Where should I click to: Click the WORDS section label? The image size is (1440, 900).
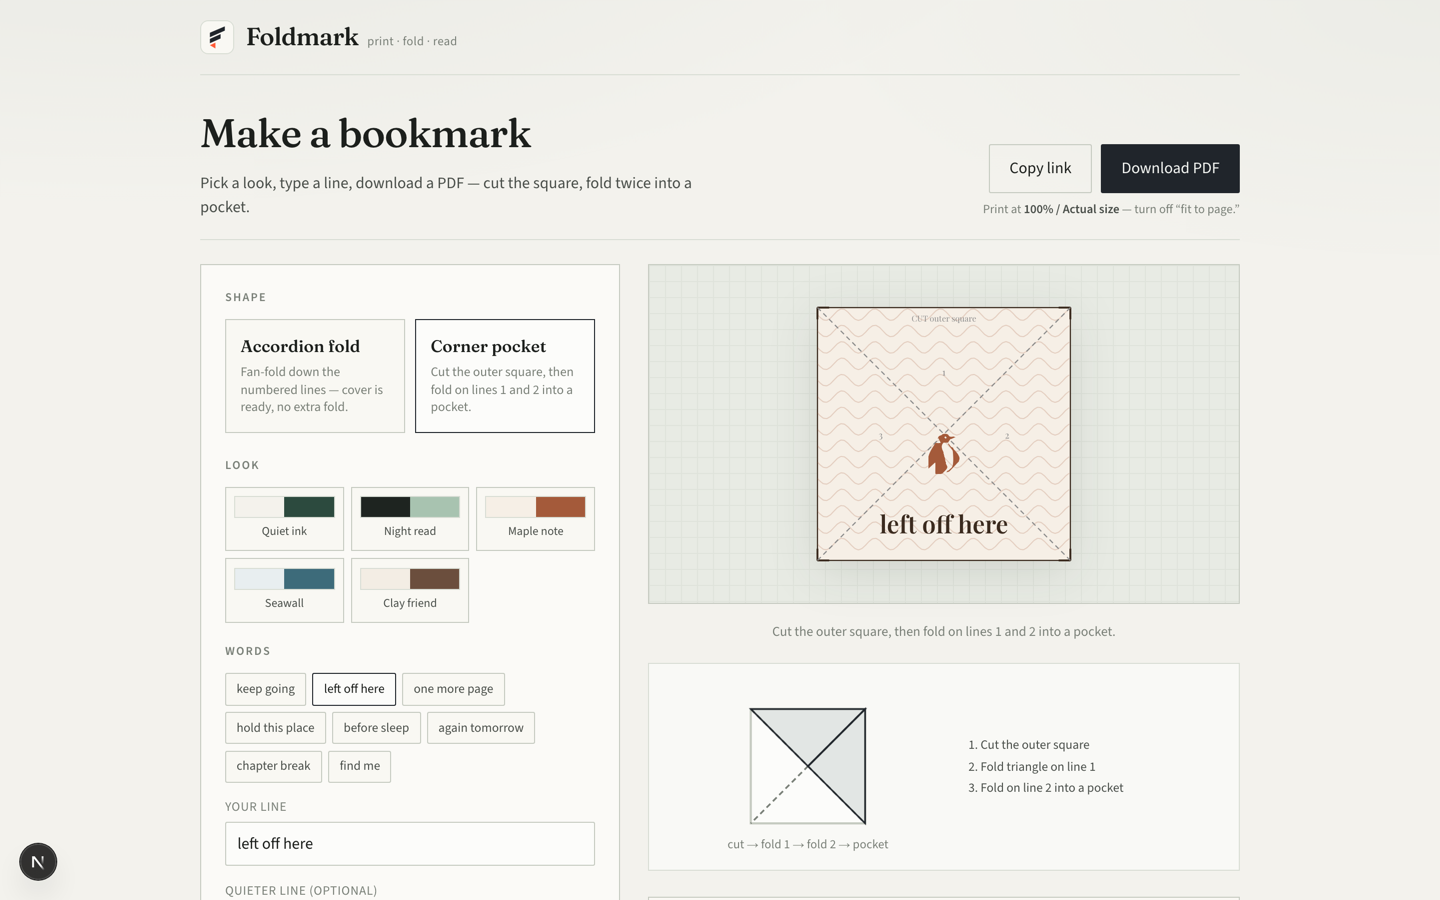[x=248, y=652]
